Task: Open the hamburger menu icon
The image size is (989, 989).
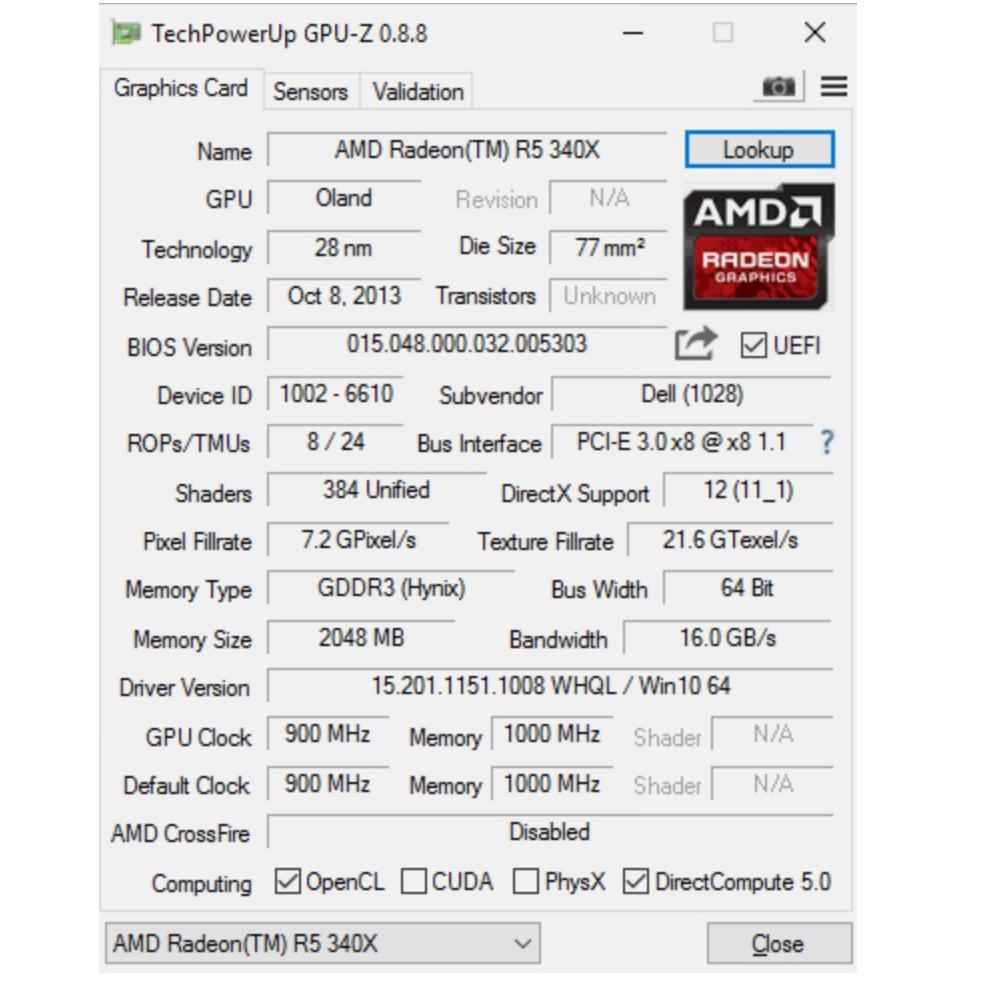Action: [834, 86]
